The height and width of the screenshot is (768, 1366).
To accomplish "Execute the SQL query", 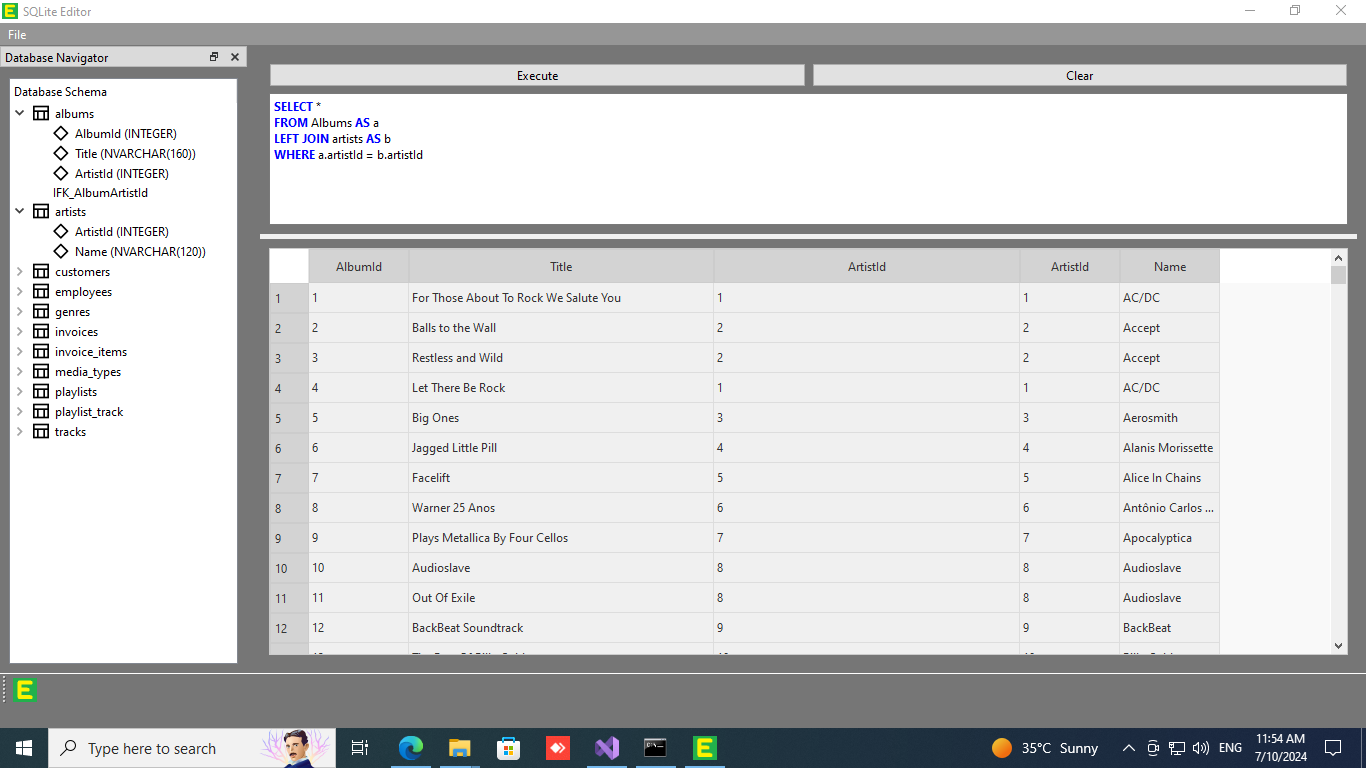I will pyautogui.click(x=537, y=75).
